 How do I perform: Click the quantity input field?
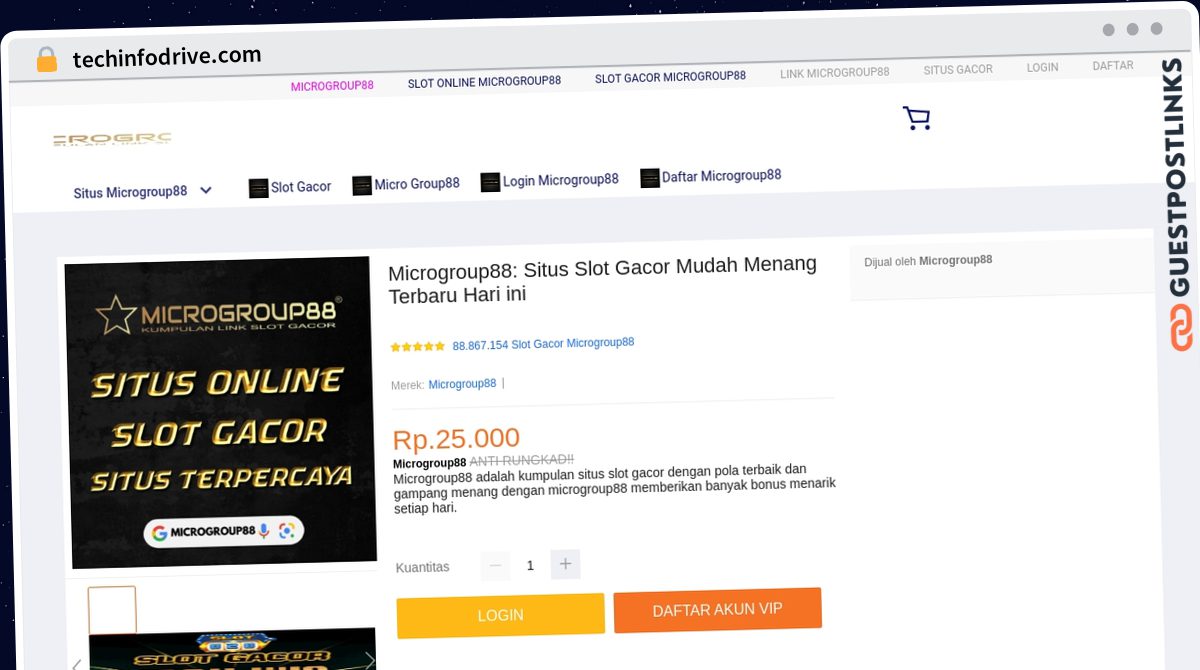point(530,565)
